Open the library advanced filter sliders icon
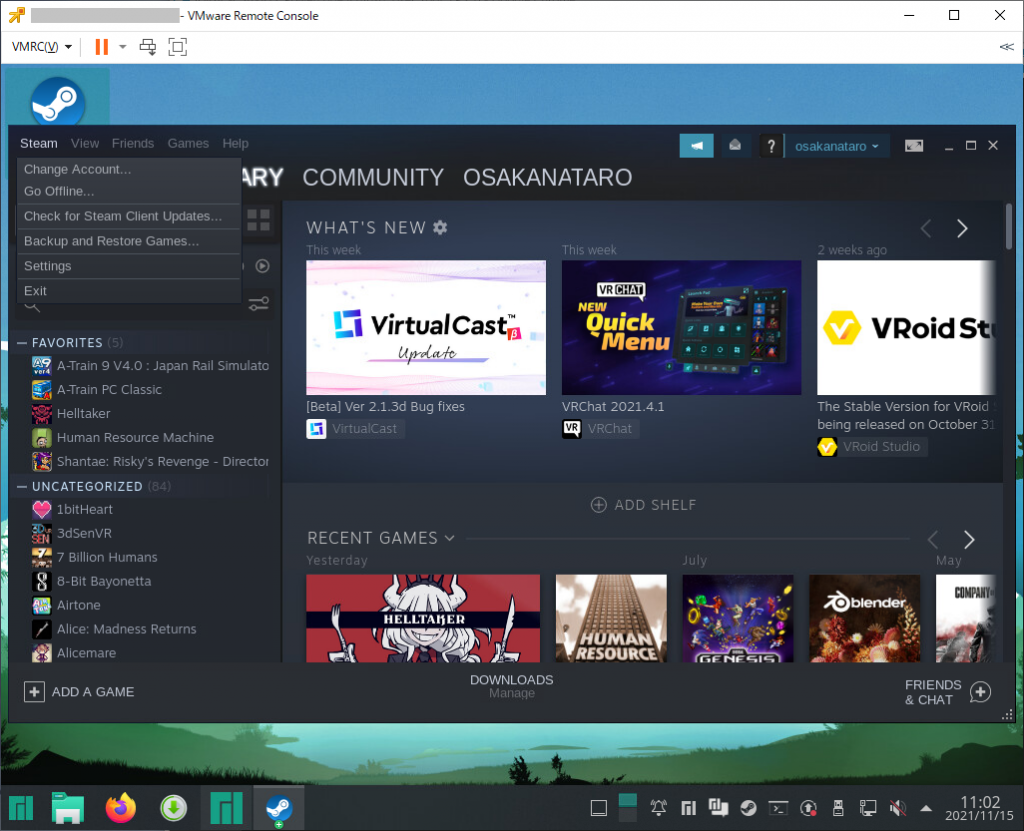This screenshot has width=1024, height=831. click(x=259, y=304)
